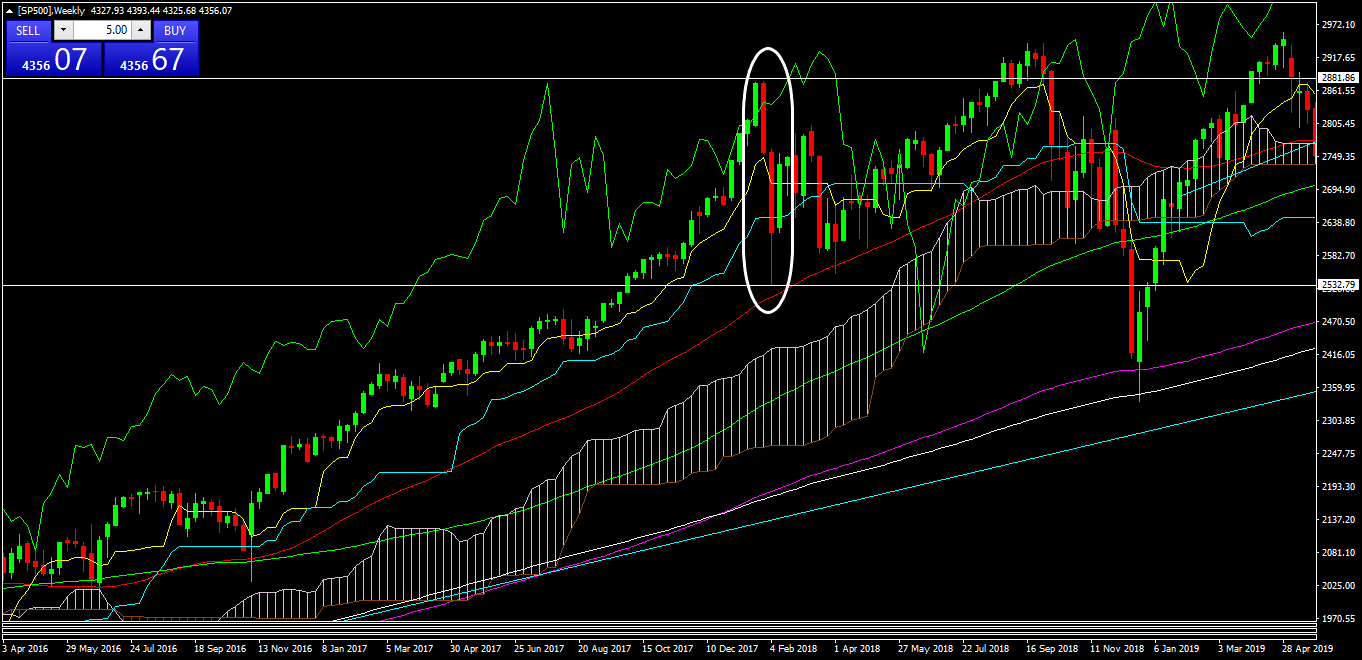Click the 5.00 volume input field
Viewport: 1362px width, 660px height.
click(102, 30)
